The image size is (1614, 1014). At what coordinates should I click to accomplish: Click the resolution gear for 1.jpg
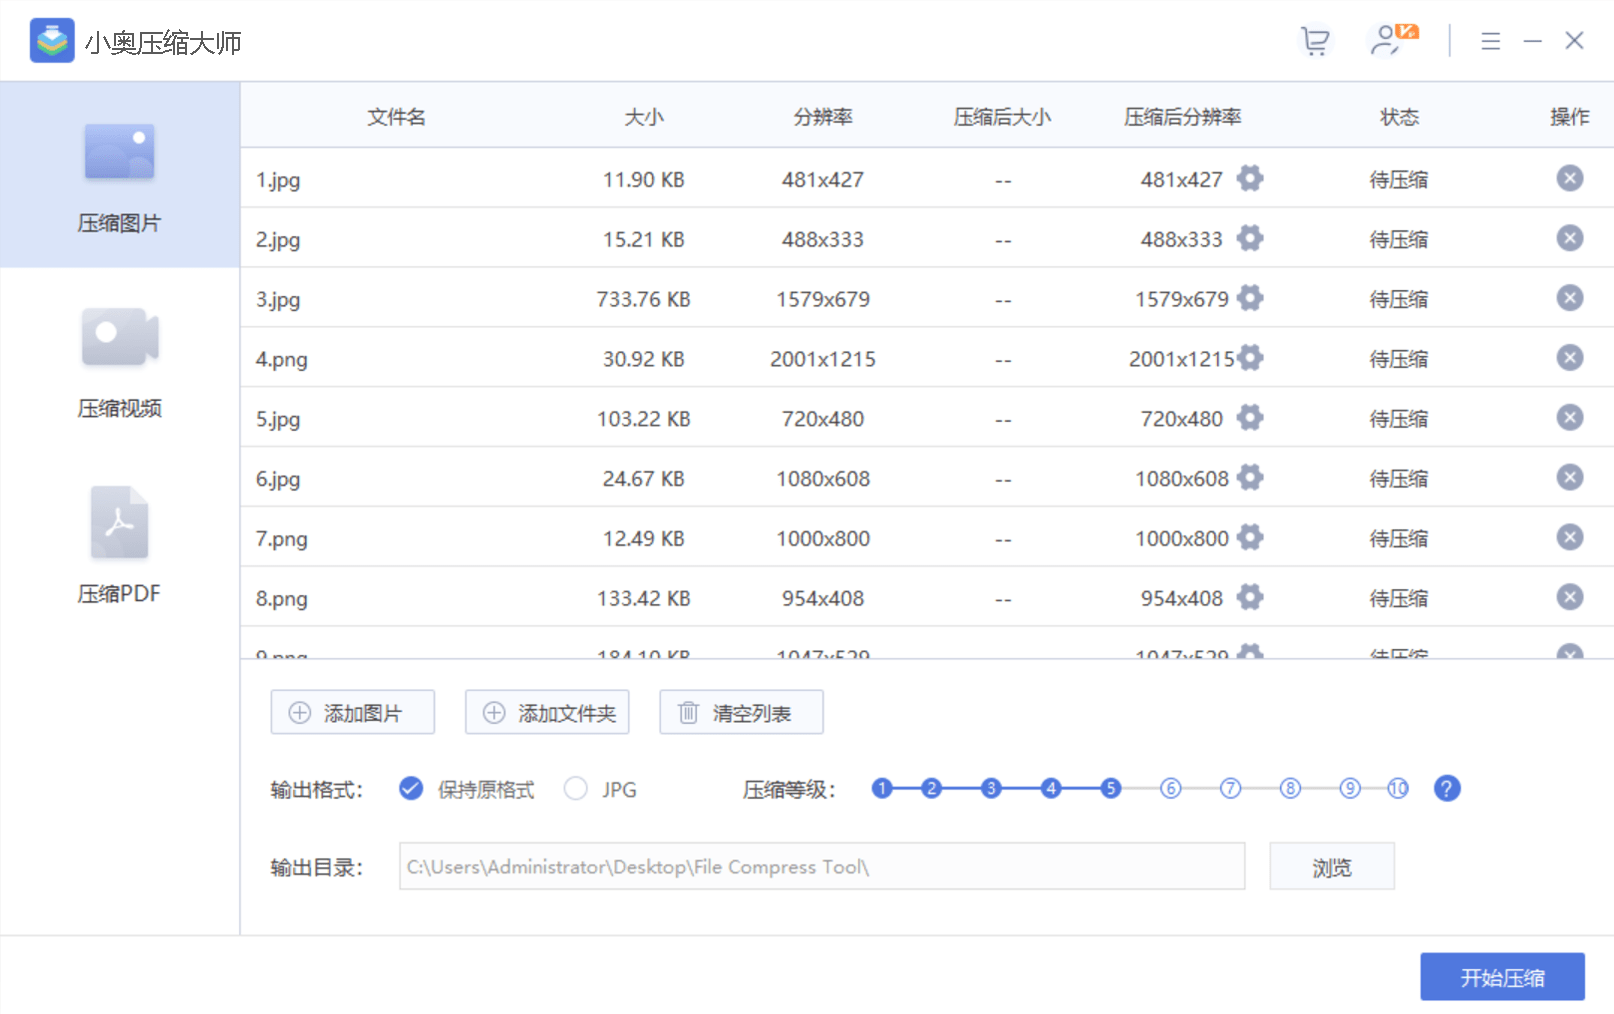(x=1250, y=179)
